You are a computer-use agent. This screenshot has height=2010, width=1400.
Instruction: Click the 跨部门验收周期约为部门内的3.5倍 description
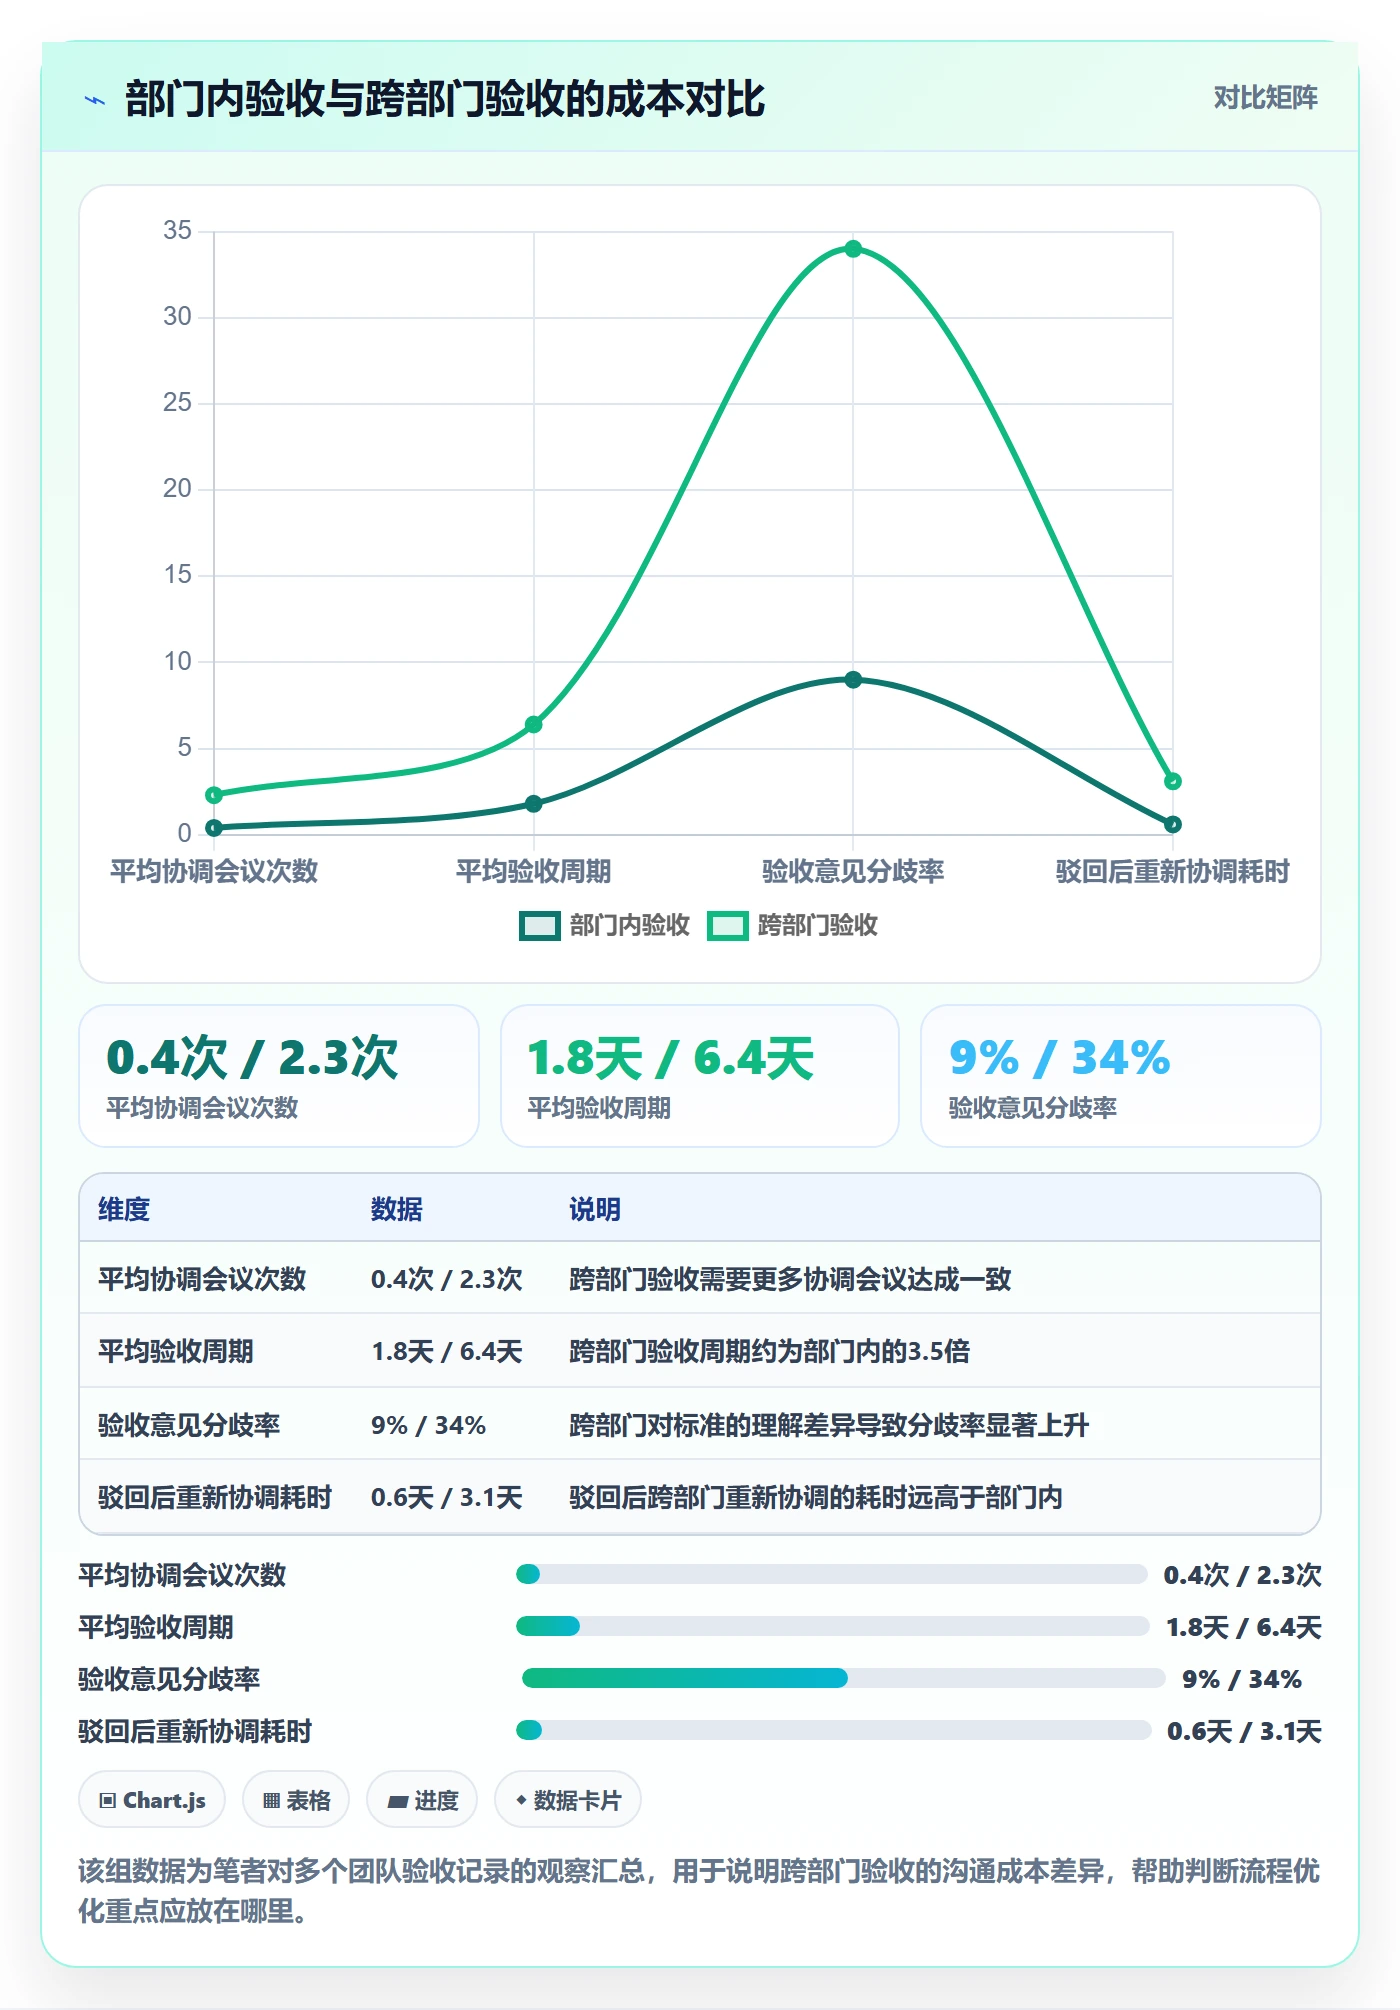pos(770,1351)
